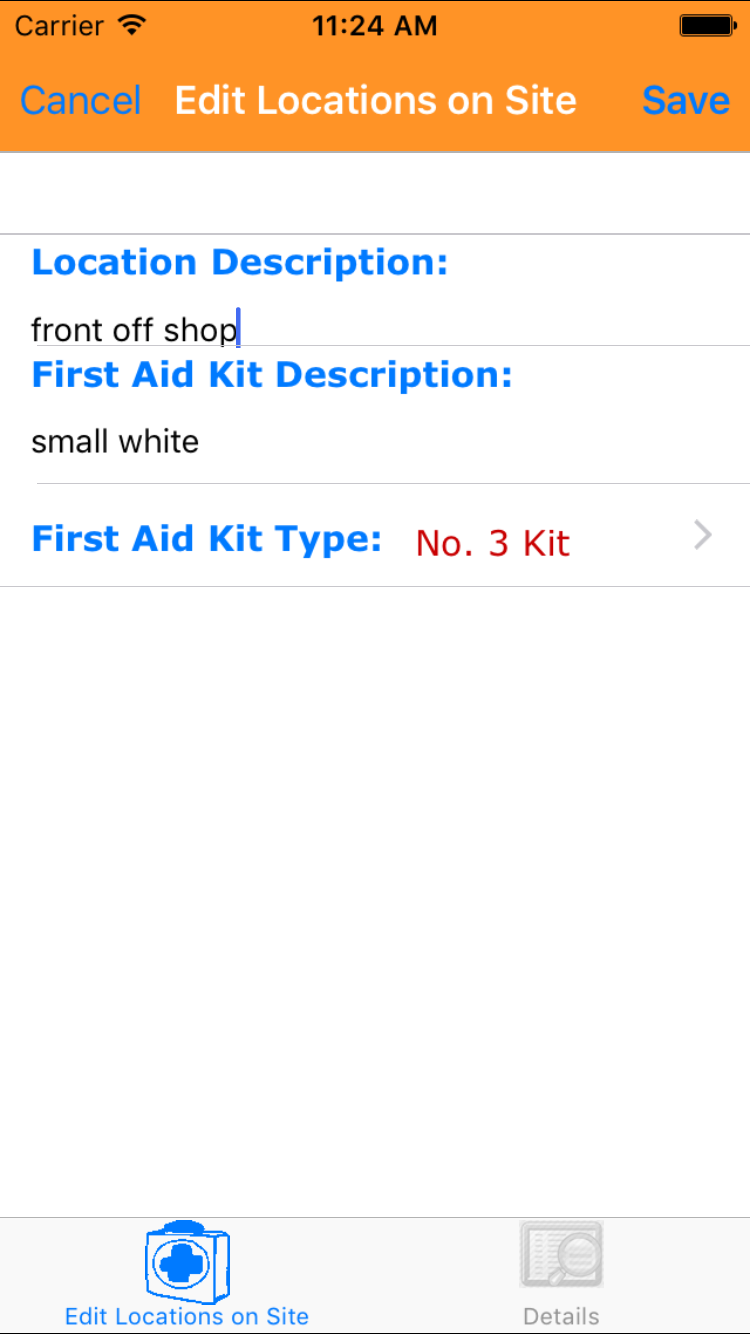Switch to the Details tab label
Image resolution: width=750 pixels, height=1334 pixels.
(x=561, y=1316)
